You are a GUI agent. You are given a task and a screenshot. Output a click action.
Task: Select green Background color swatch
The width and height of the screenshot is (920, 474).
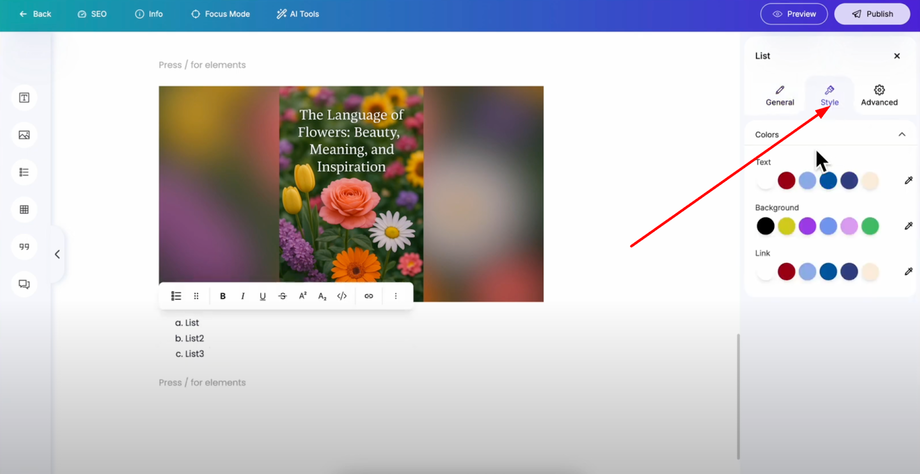click(870, 226)
